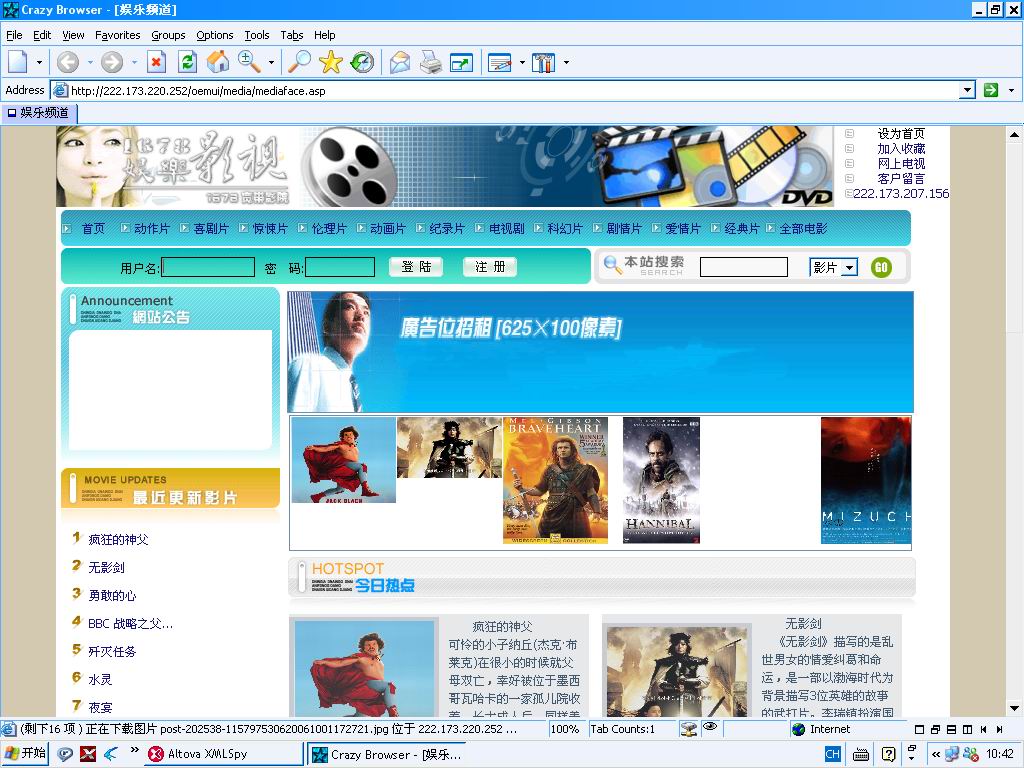Open the 动作片 category link
The height and width of the screenshot is (768, 1024).
coord(152,229)
